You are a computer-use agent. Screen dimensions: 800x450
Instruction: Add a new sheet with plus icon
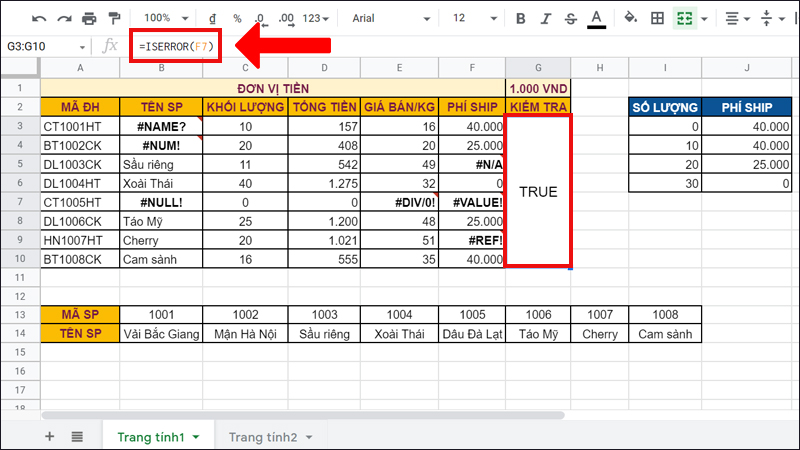49,437
